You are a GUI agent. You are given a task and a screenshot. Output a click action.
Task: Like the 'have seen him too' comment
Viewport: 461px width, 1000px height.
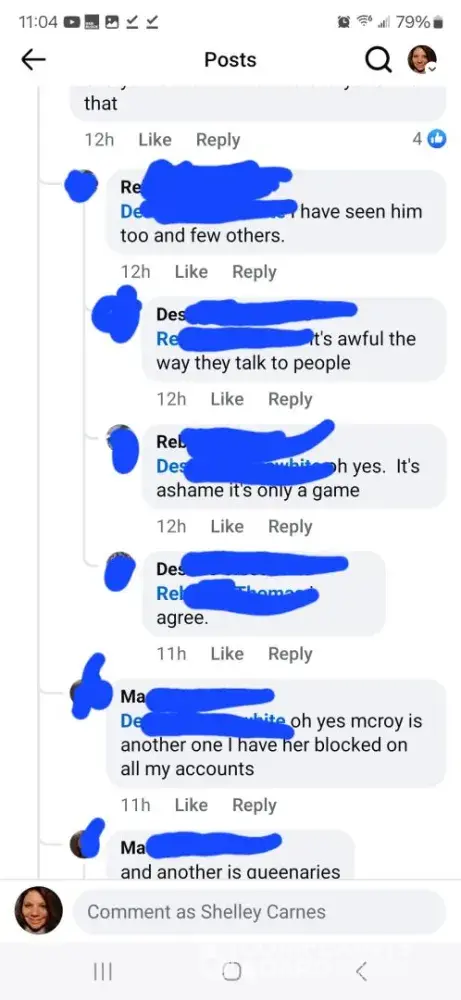pyautogui.click(x=191, y=272)
